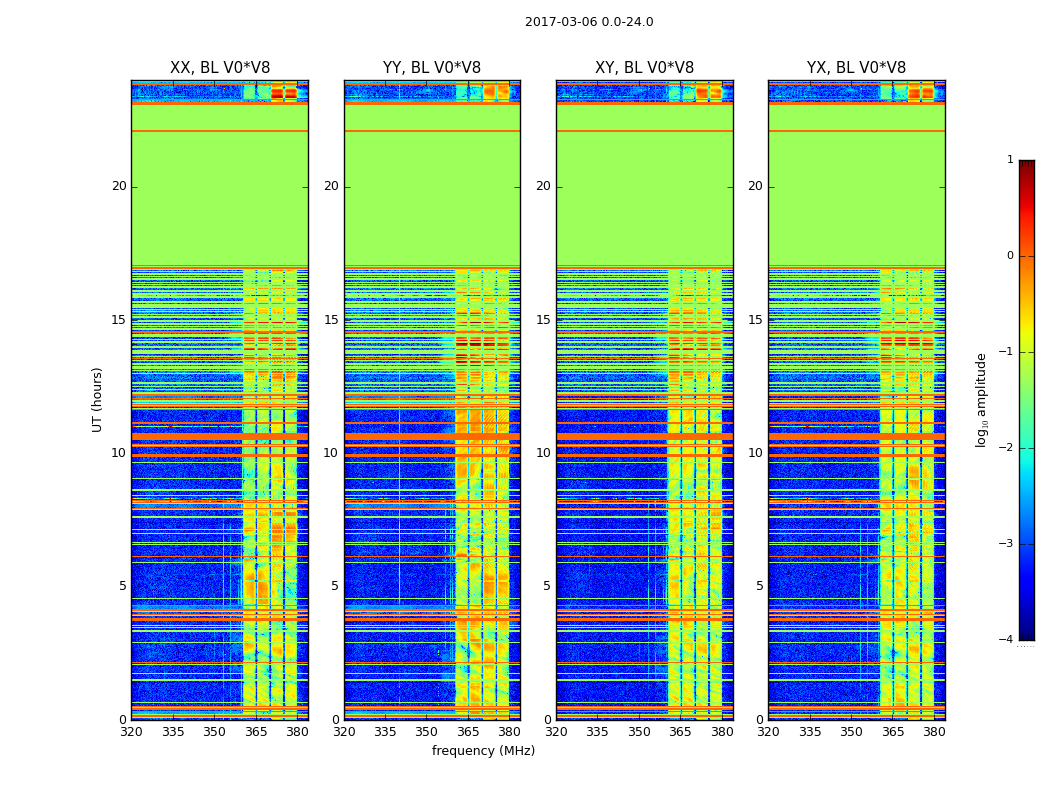Screen dimensions: 1050x800
Task: Click the 'UT (hours)' y-axis label
Action: coord(97,399)
